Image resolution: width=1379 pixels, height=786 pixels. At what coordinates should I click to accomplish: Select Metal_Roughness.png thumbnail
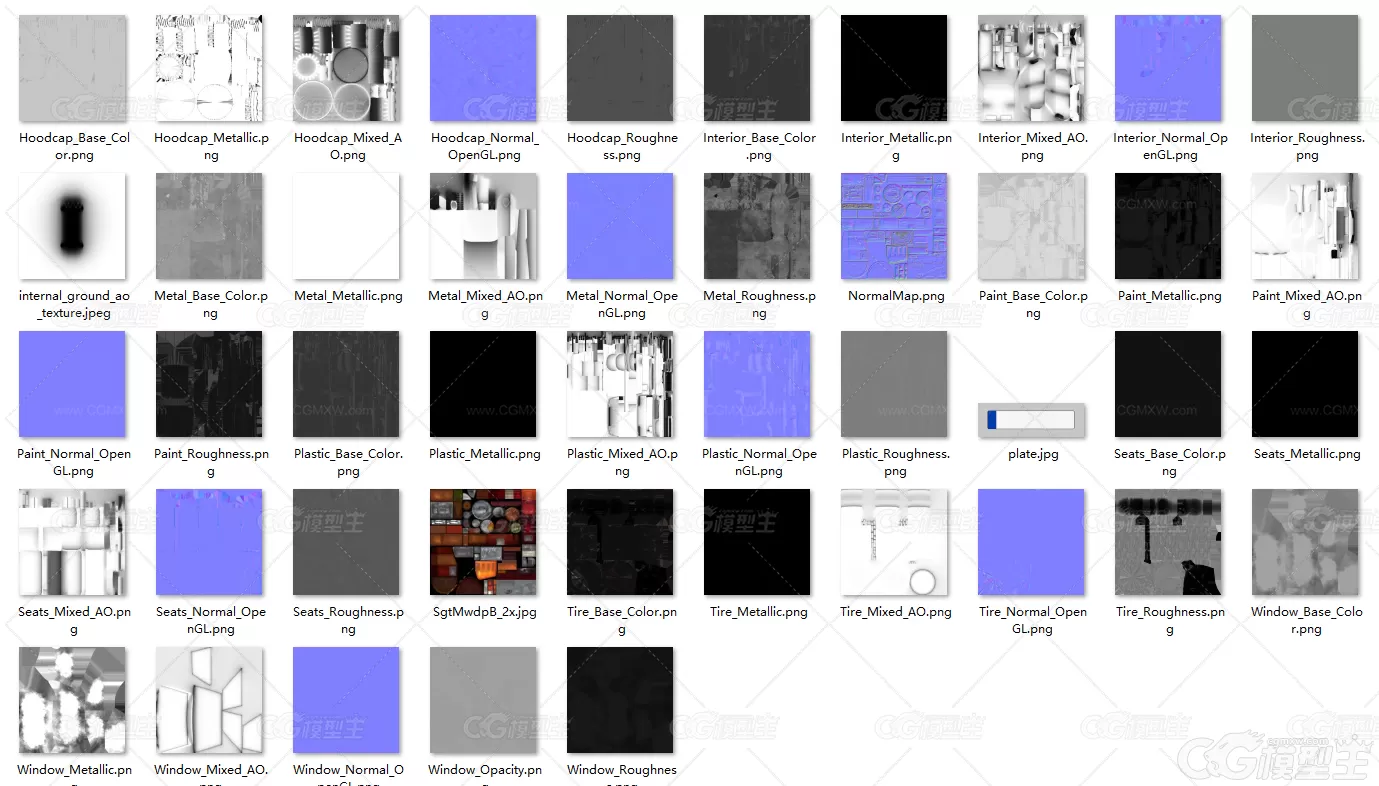[757, 226]
